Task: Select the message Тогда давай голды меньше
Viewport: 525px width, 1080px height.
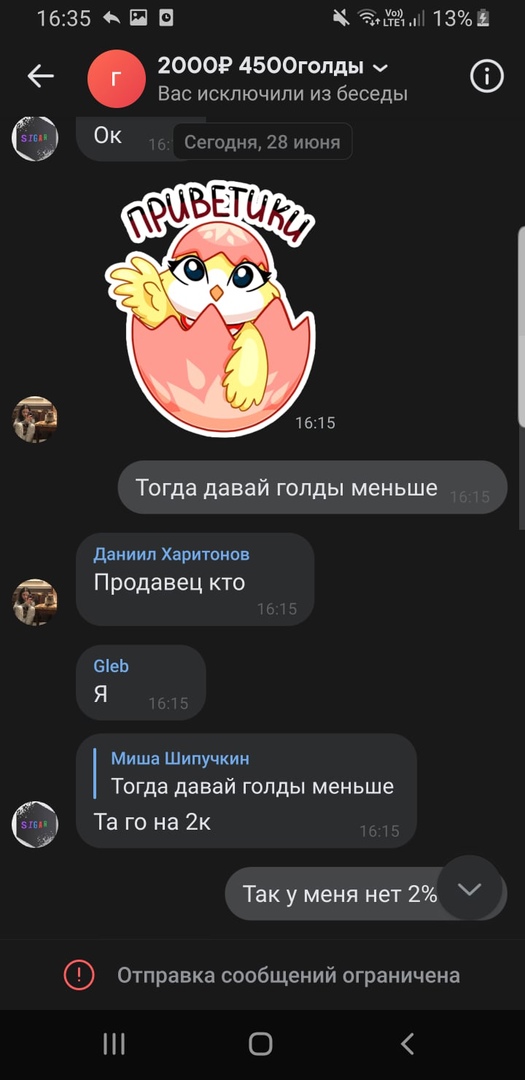Action: 312,488
